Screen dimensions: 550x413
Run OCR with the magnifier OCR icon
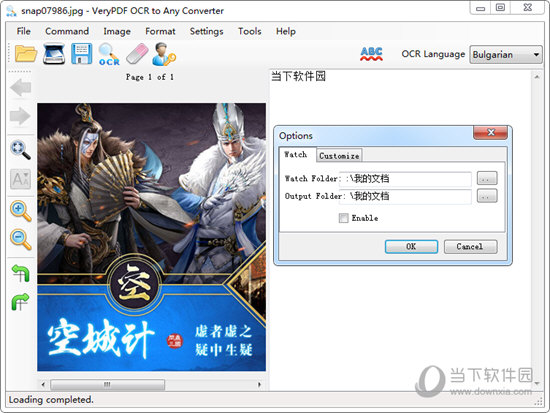coord(109,54)
